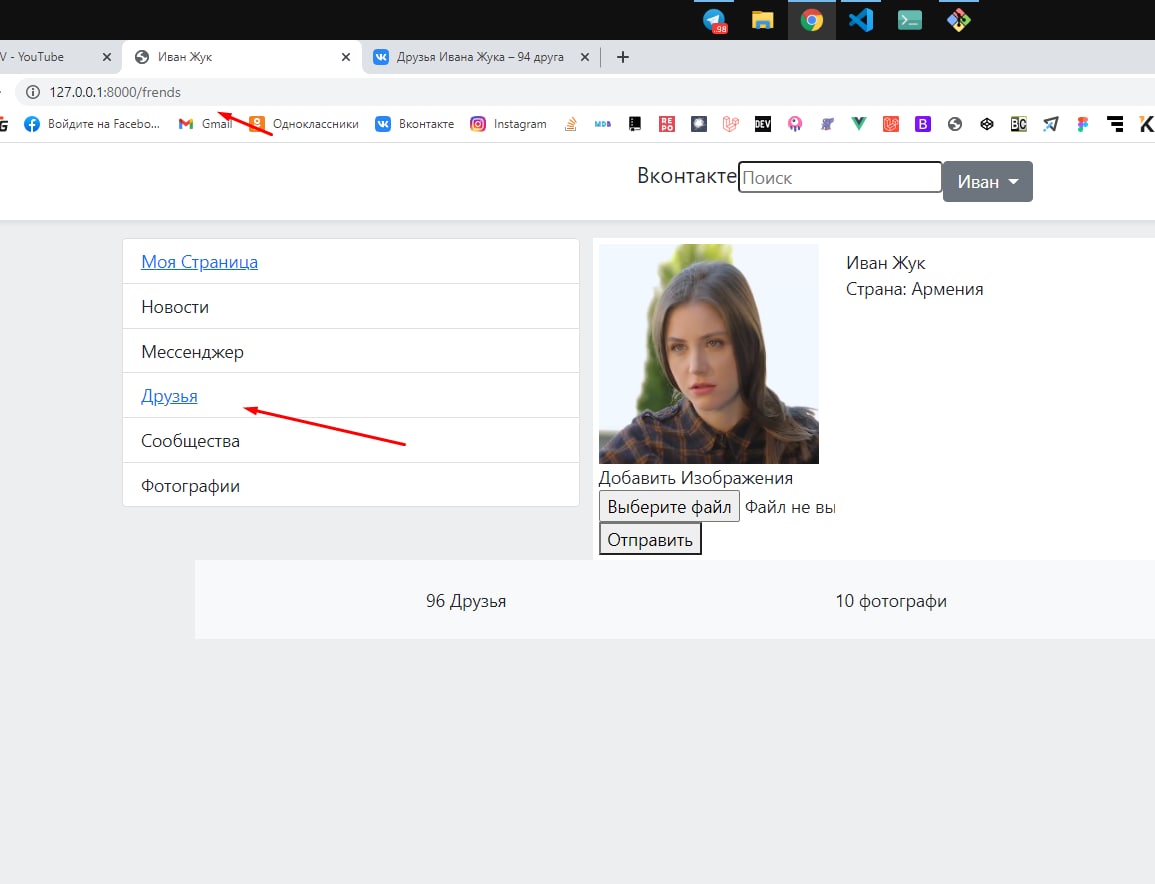
Task: Open the Figma bookmark icon
Action: coord(1083,124)
